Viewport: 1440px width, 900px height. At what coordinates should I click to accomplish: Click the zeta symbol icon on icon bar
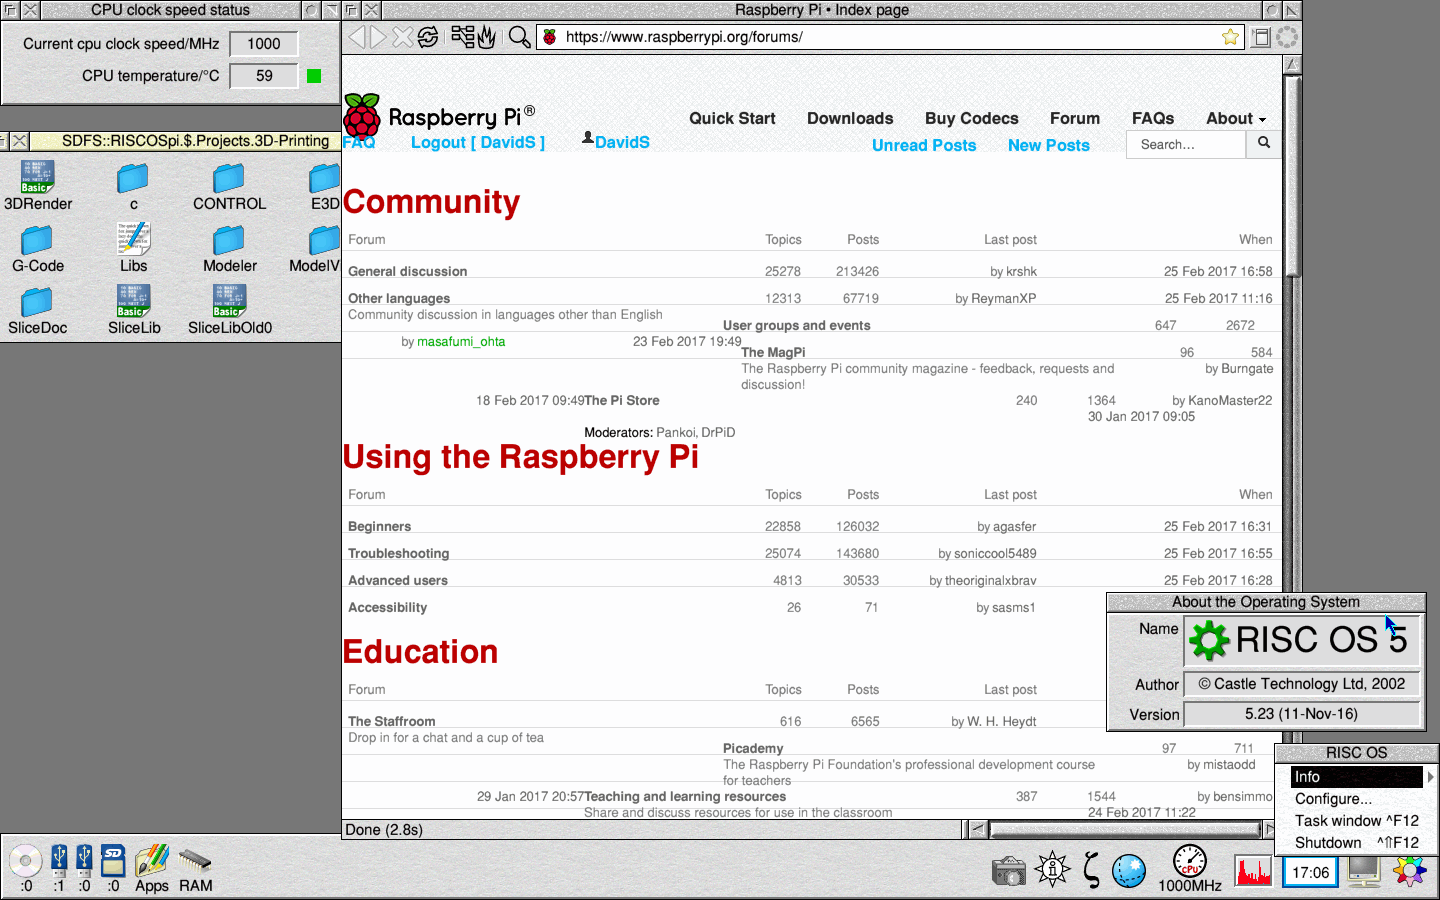coord(1091,870)
